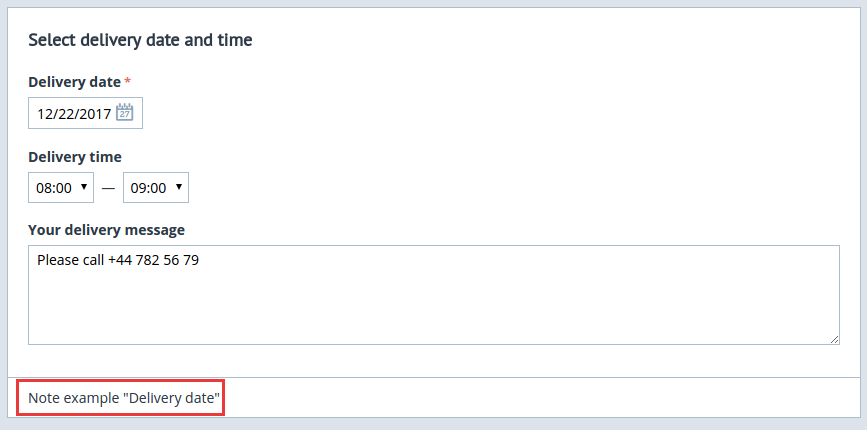Image resolution: width=867 pixels, height=430 pixels.
Task: Click the "Delivery date" field label
Action: (75, 82)
